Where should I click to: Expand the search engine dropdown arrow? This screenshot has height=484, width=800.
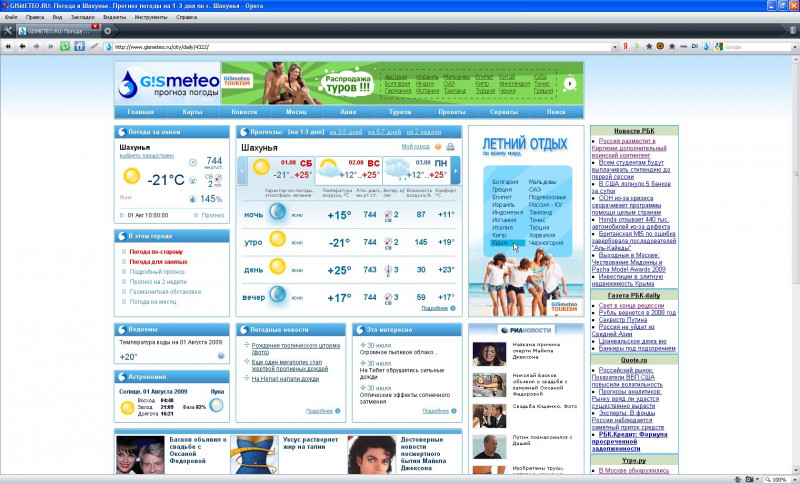click(x=795, y=47)
